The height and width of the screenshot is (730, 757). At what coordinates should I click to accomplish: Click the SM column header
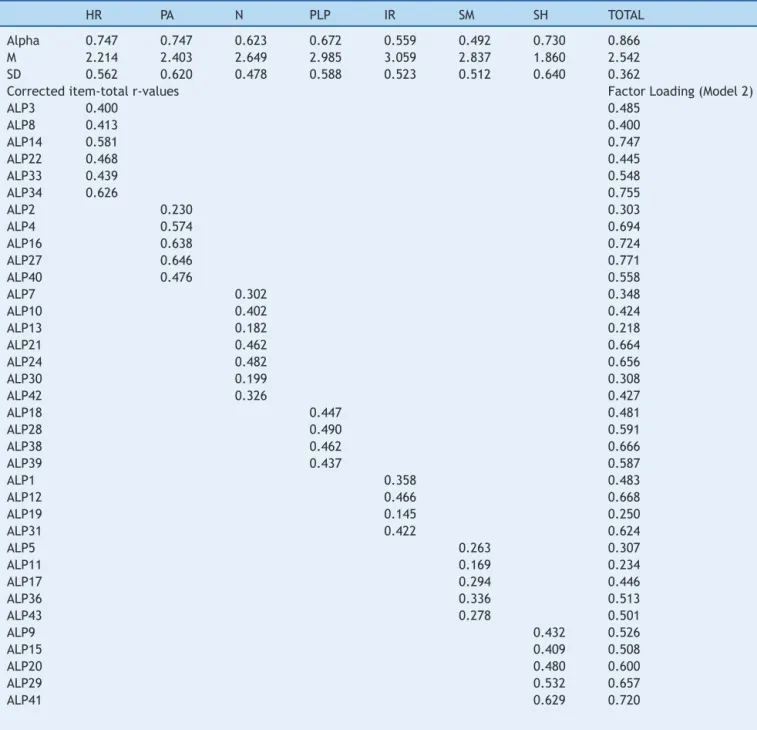coord(466,15)
